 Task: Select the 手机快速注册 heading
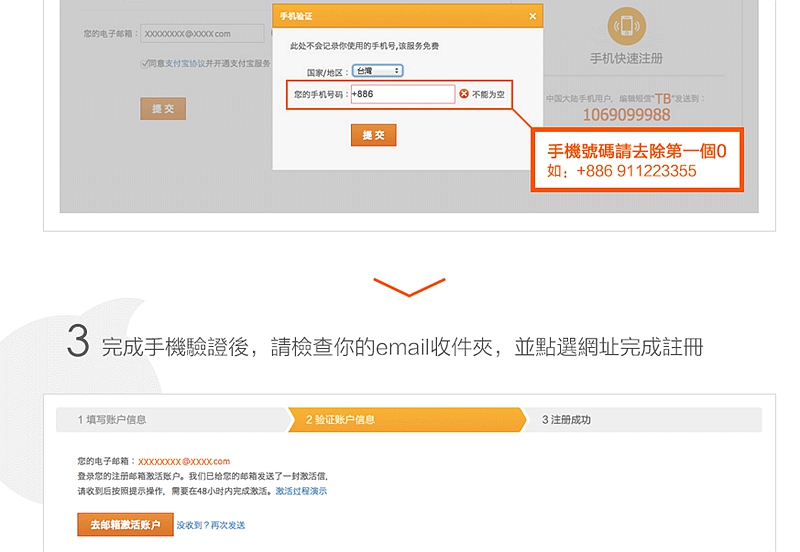tap(627, 59)
